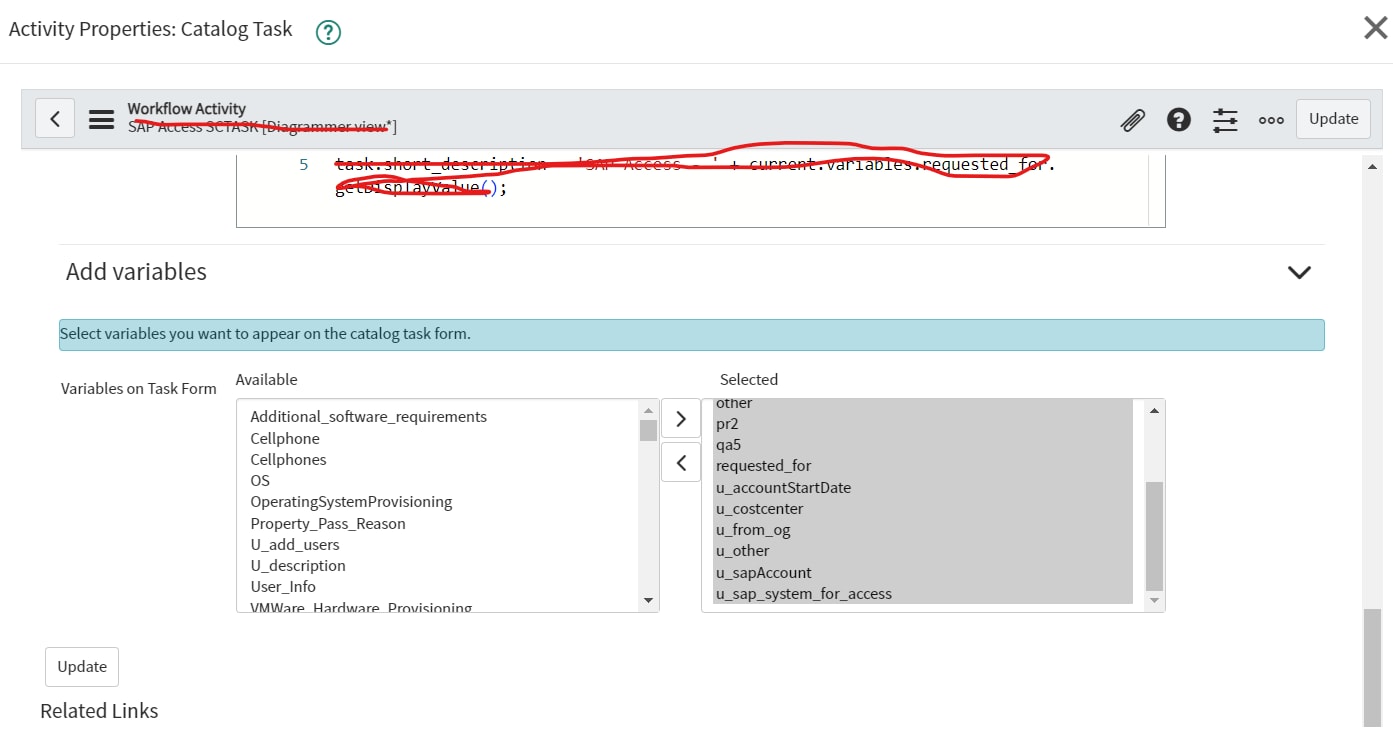Viewport: 1393px width, 737px height.
Task: Close the Activity Properties dialog
Action: (1375, 28)
